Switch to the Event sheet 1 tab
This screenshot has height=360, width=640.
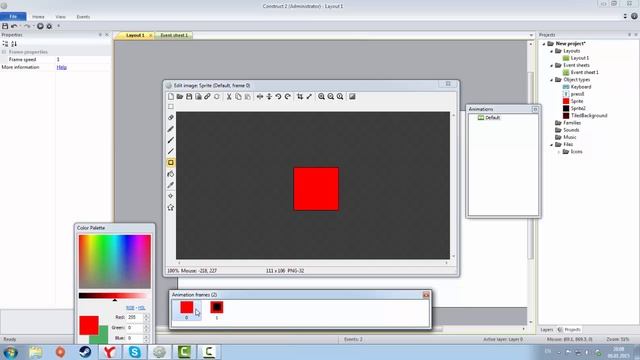(x=174, y=36)
